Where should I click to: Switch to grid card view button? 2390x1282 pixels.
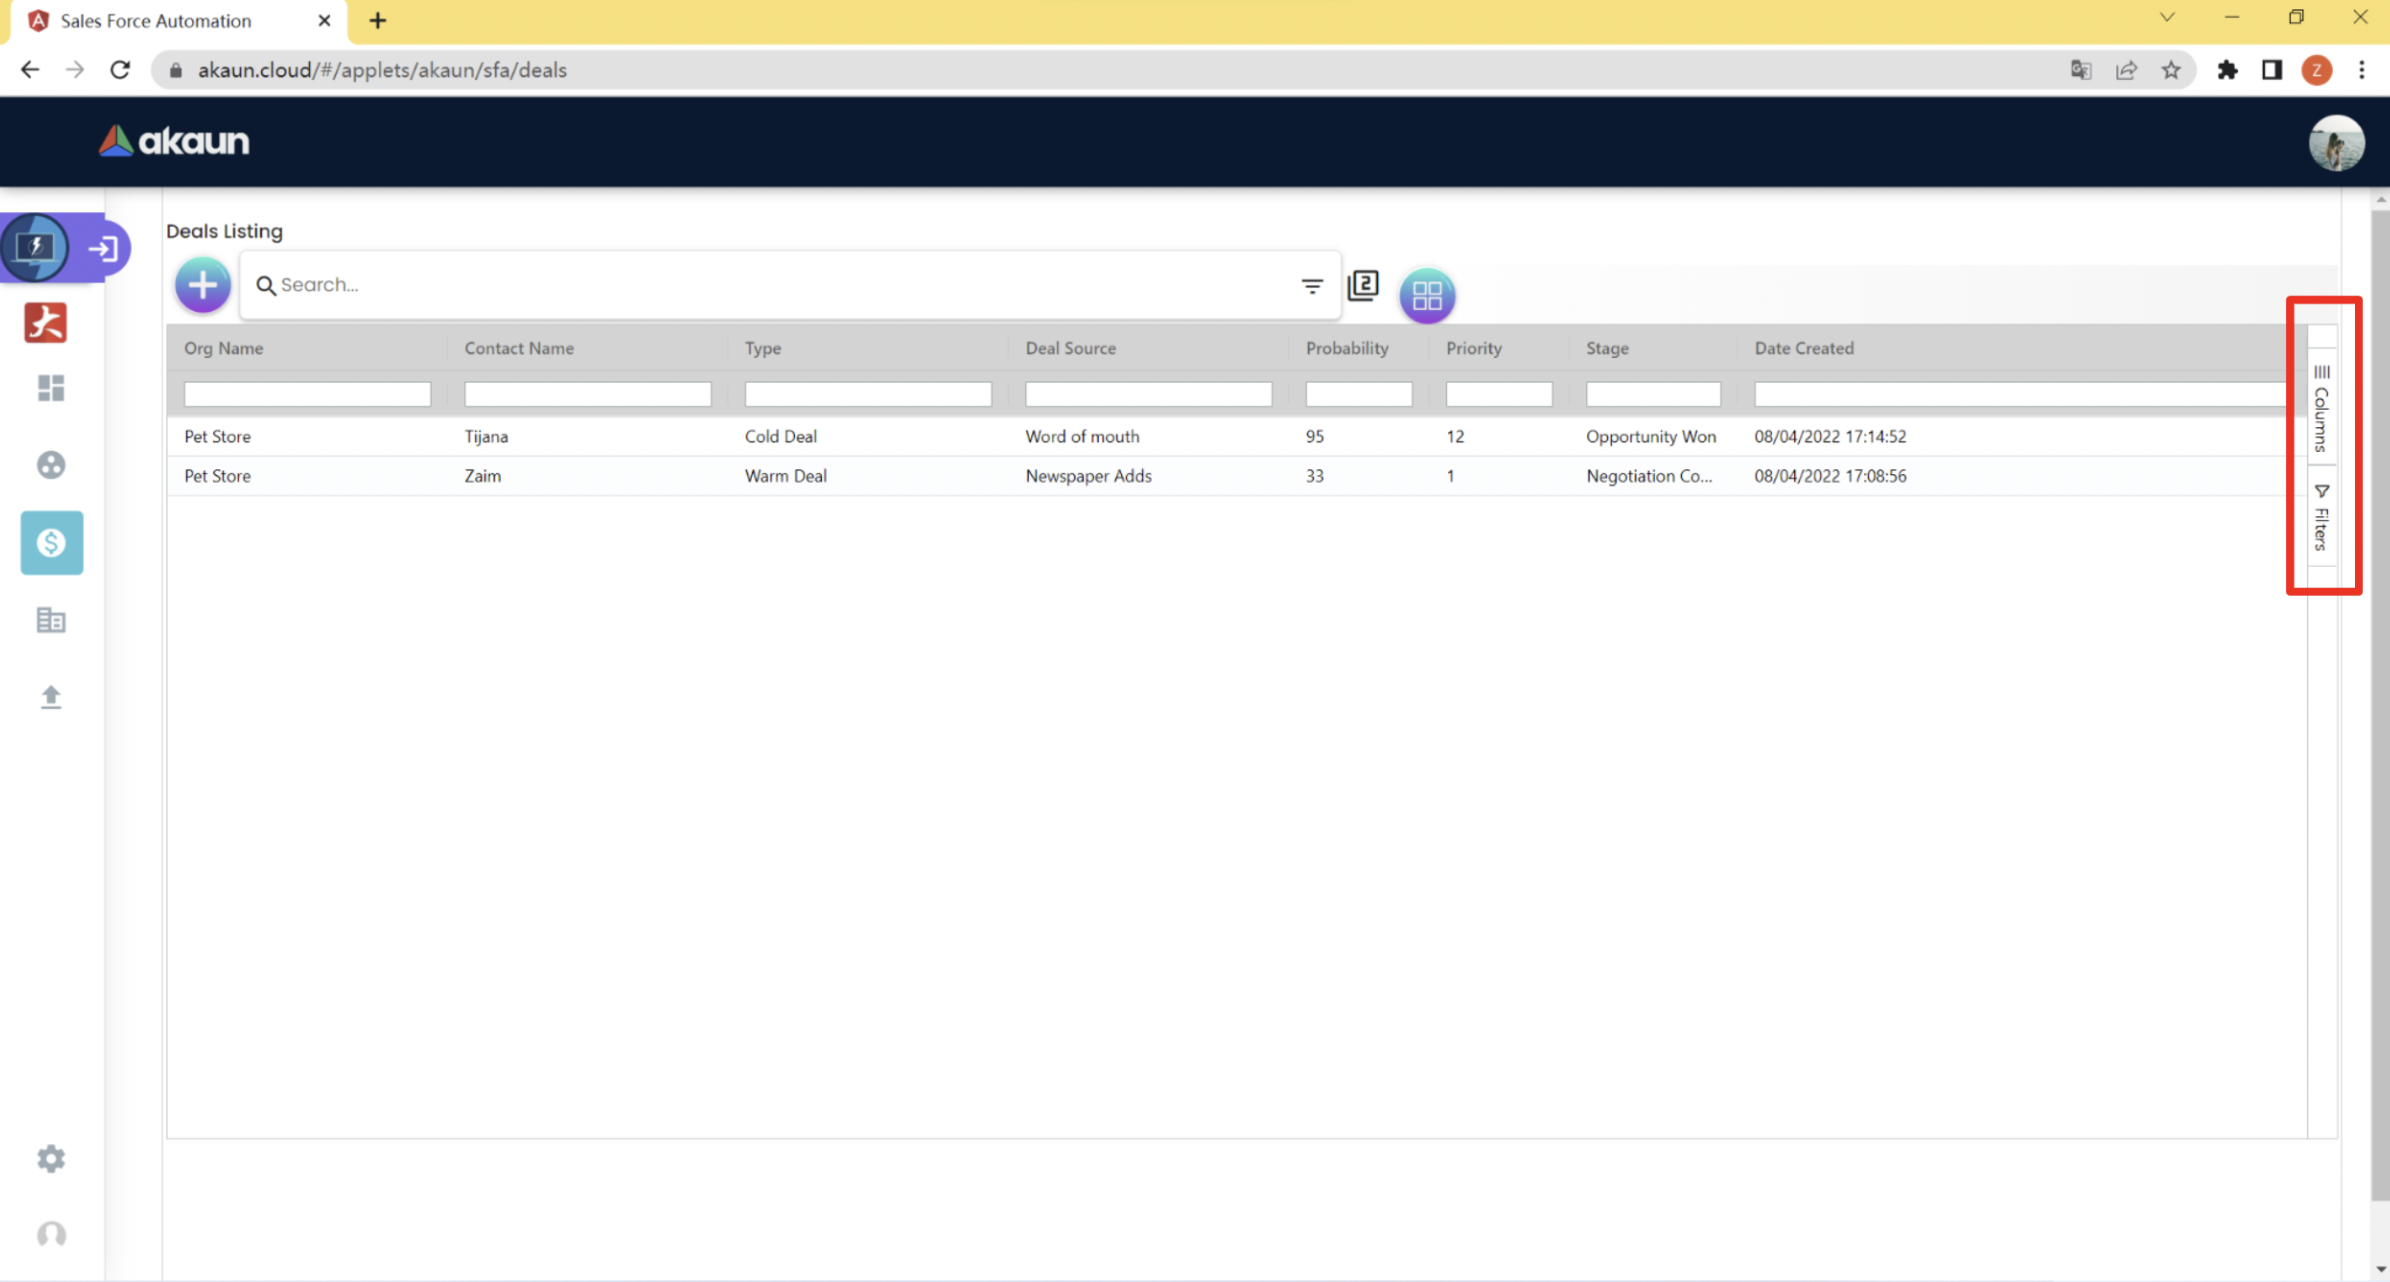tap(1427, 295)
